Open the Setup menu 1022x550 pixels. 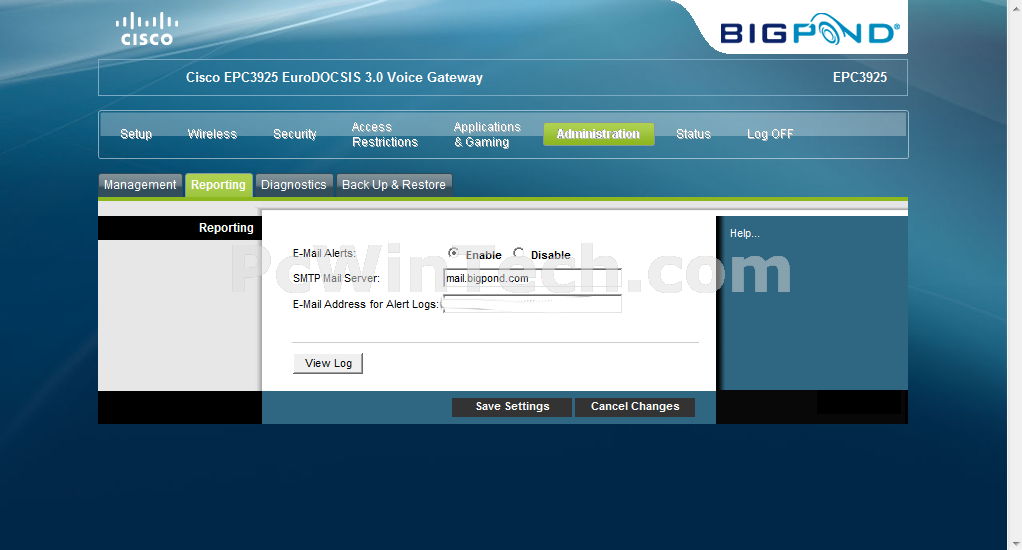[x=136, y=134]
